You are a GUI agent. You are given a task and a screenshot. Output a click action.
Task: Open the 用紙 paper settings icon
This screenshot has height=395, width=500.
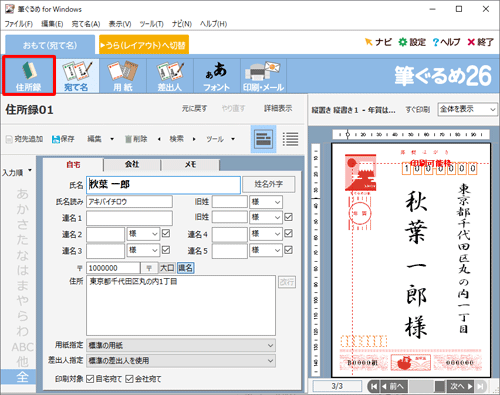click(x=123, y=76)
